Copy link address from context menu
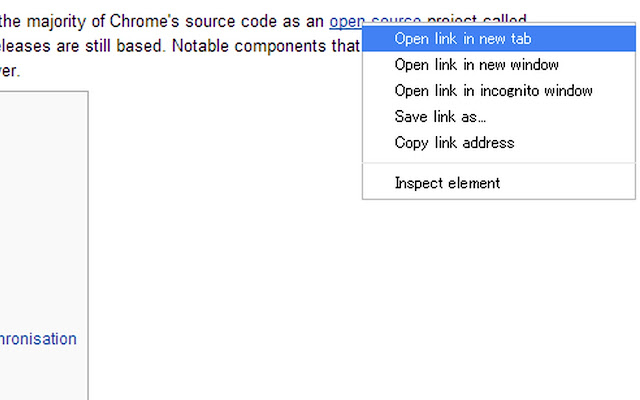The width and height of the screenshot is (640, 400). [454, 143]
